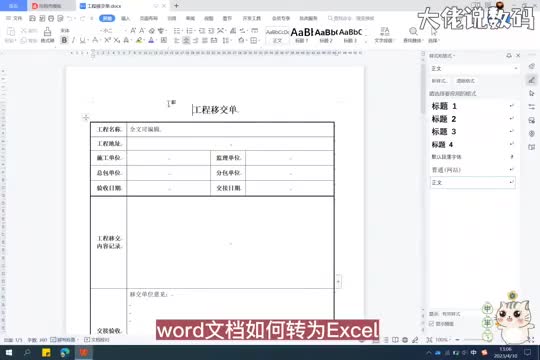Select 标题 4 in the styles panel

coord(472,145)
